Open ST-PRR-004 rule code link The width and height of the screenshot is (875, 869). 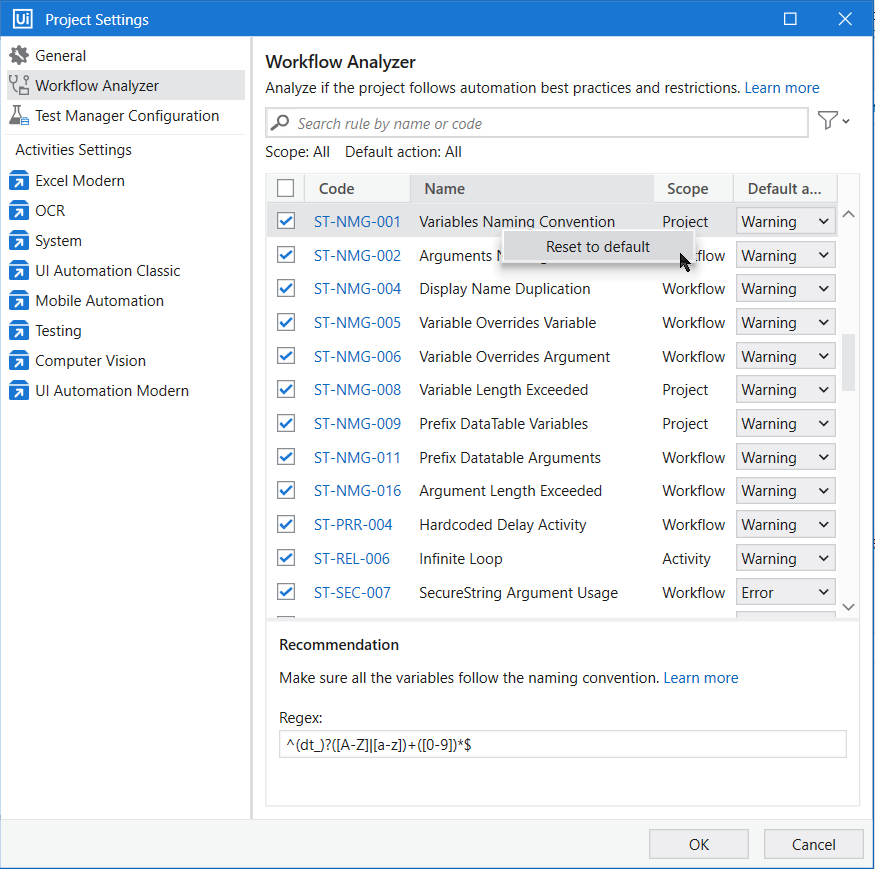click(353, 525)
